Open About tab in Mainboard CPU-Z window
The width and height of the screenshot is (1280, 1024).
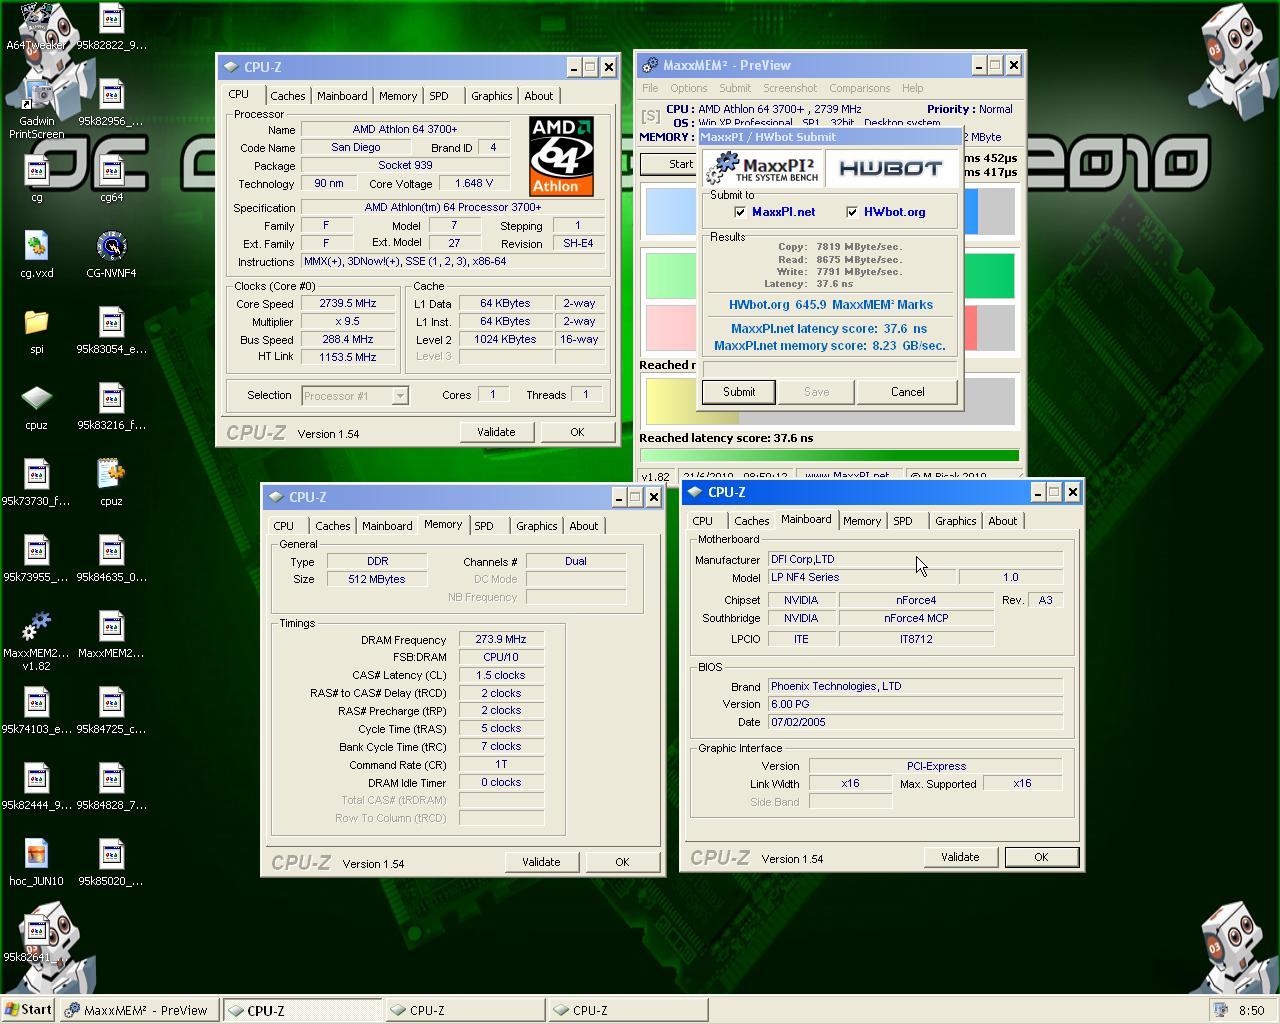pos(1002,521)
